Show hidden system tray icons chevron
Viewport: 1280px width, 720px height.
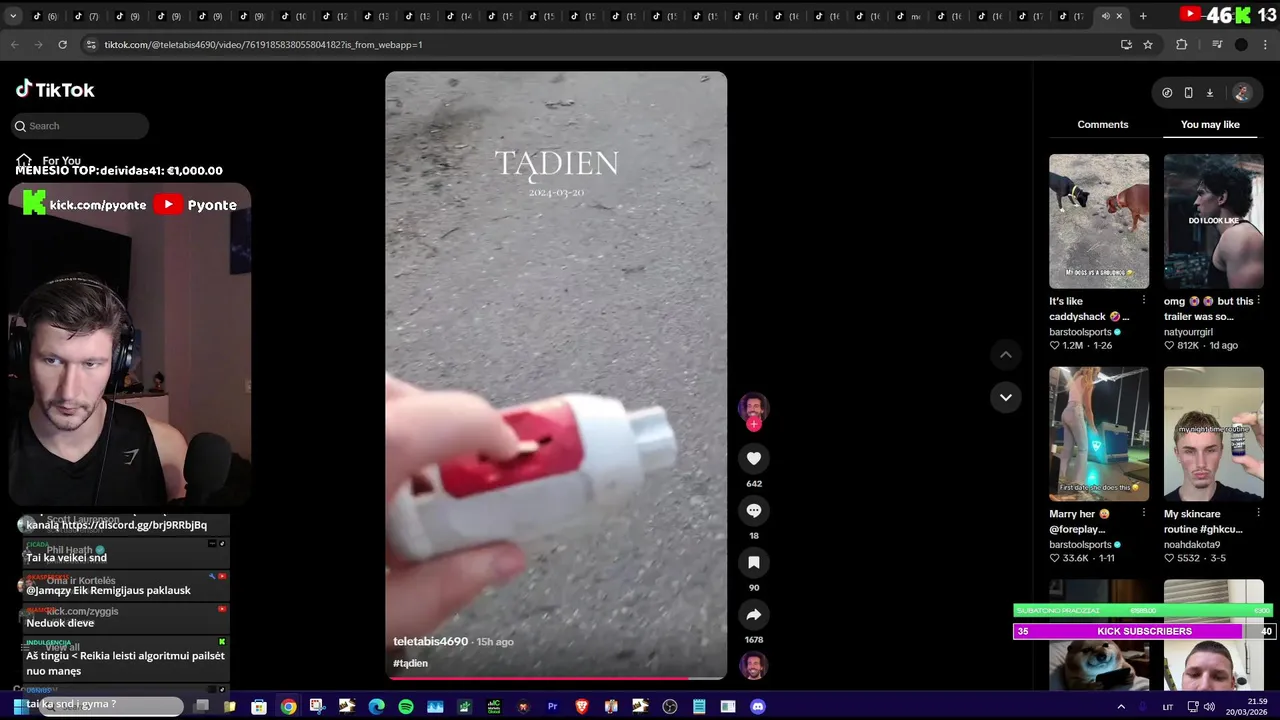point(1121,707)
